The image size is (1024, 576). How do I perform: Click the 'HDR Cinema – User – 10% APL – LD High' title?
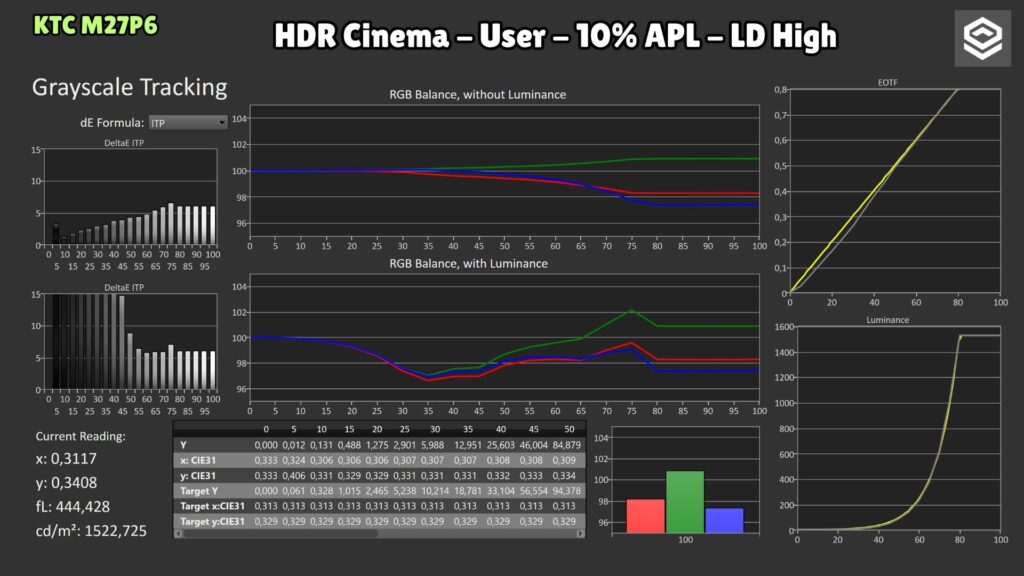click(x=555, y=36)
